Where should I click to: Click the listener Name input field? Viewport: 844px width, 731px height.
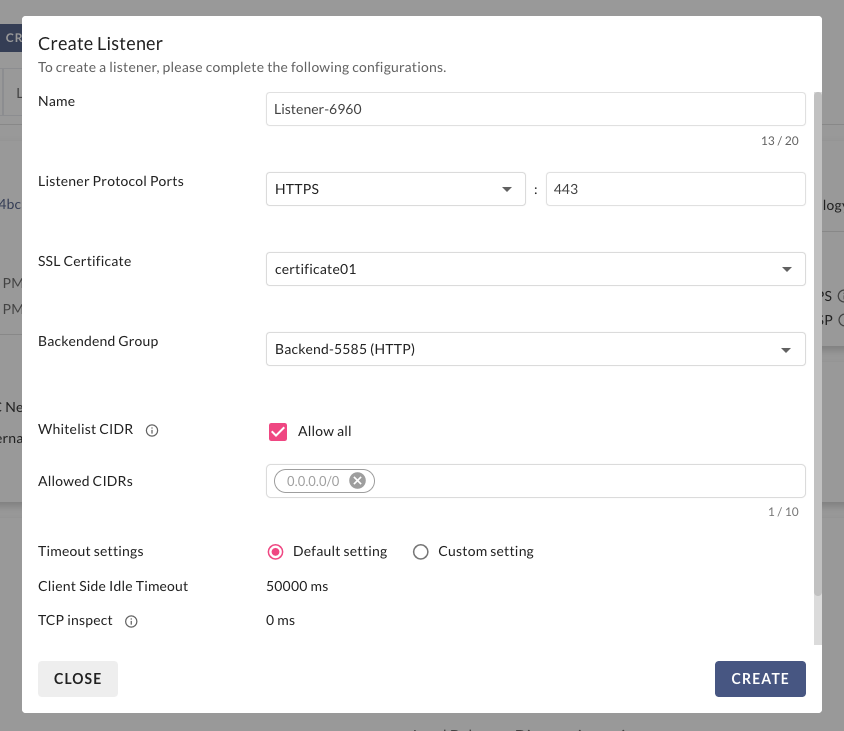(x=535, y=109)
